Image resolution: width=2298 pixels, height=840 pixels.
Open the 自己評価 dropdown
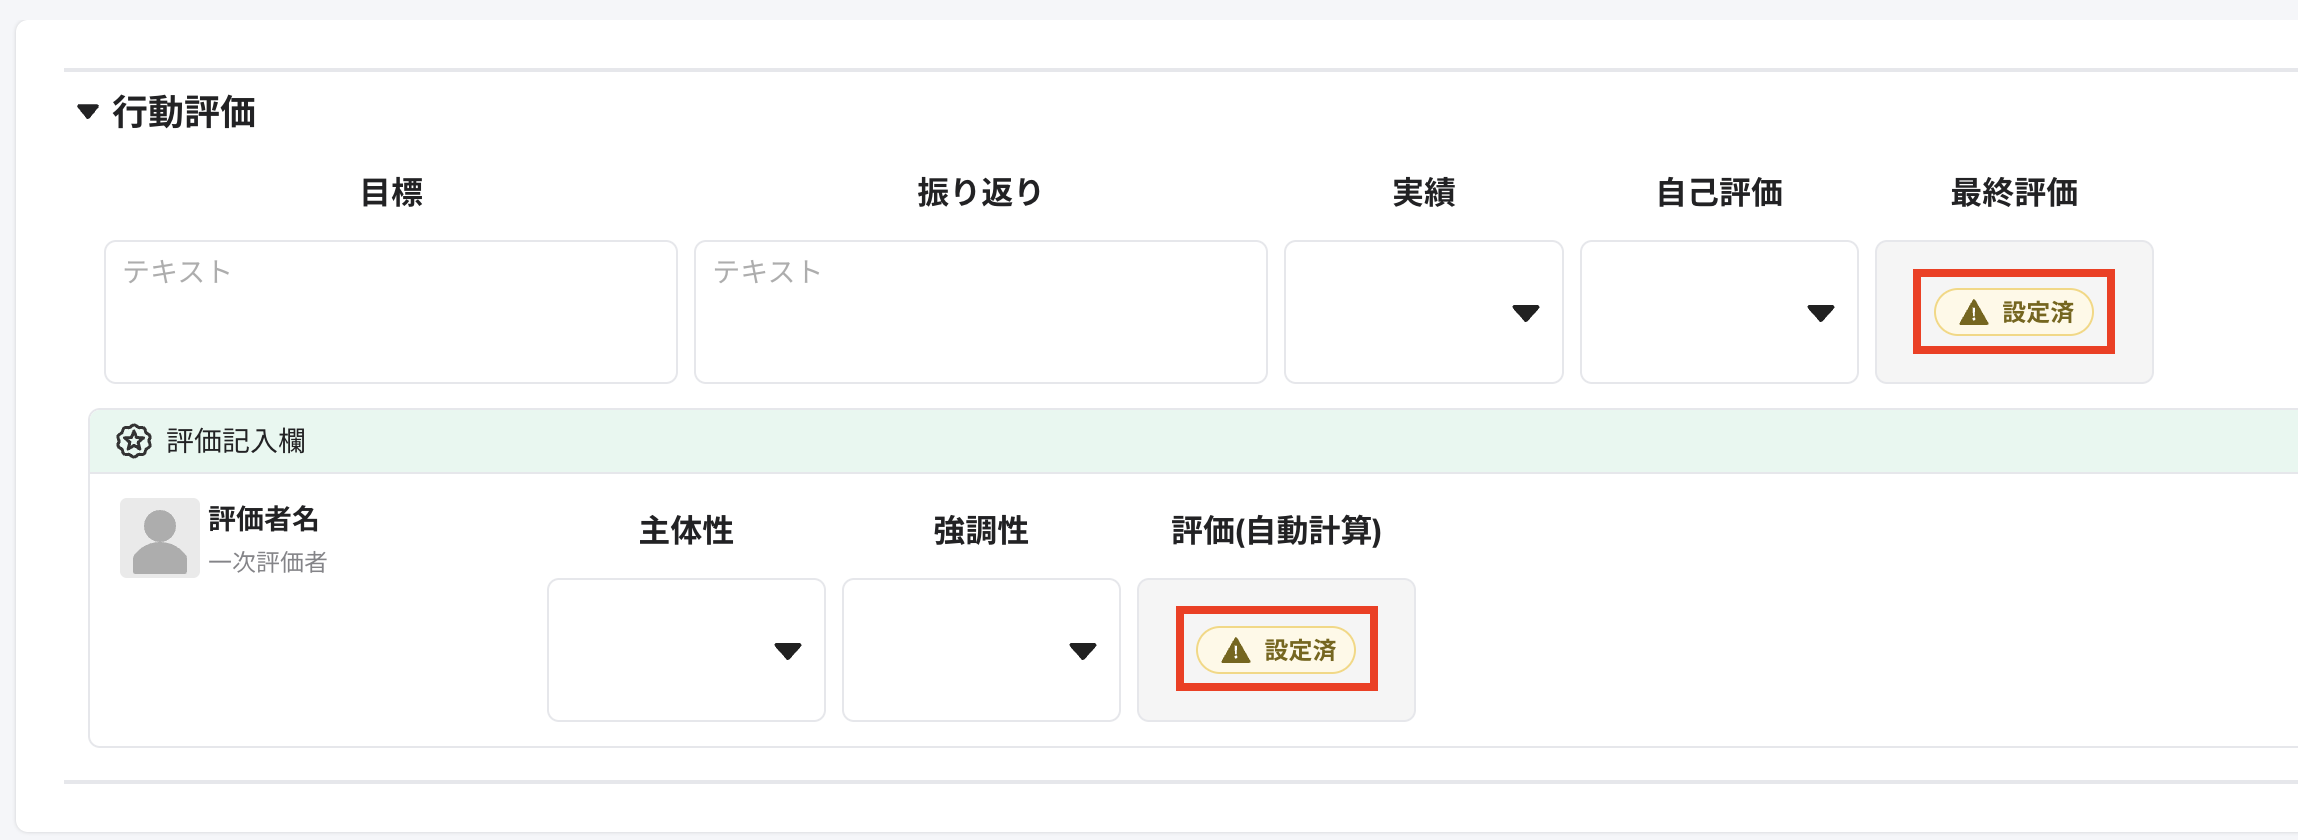click(x=1718, y=312)
